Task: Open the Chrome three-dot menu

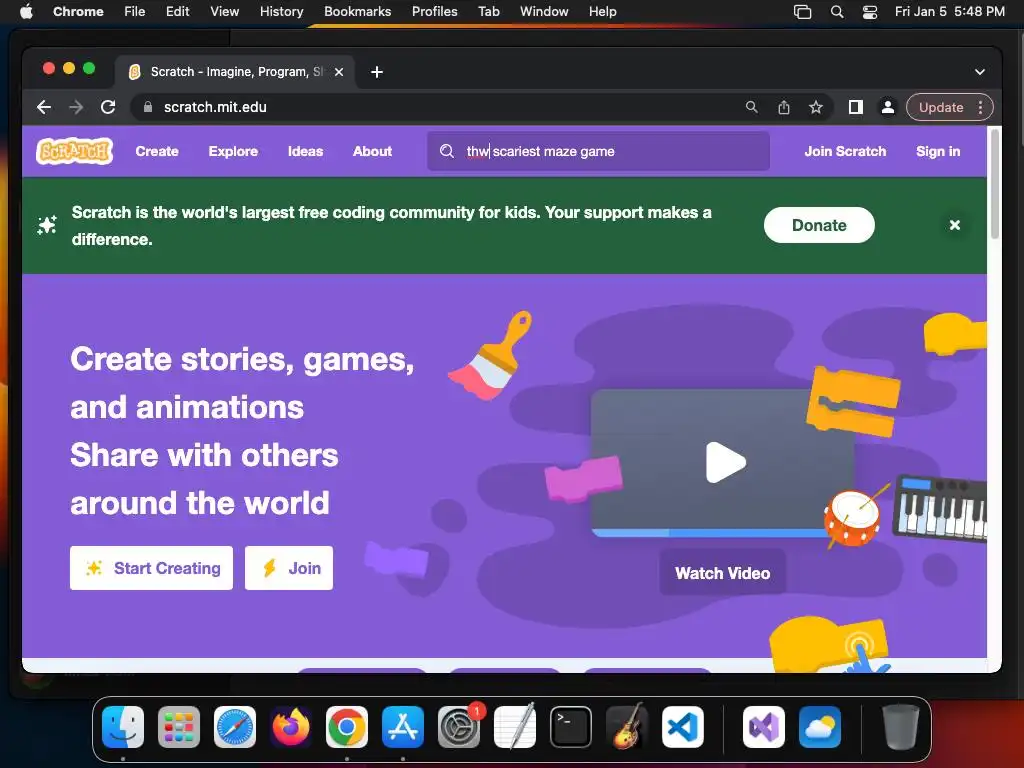Action: click(x=980, y=107)
